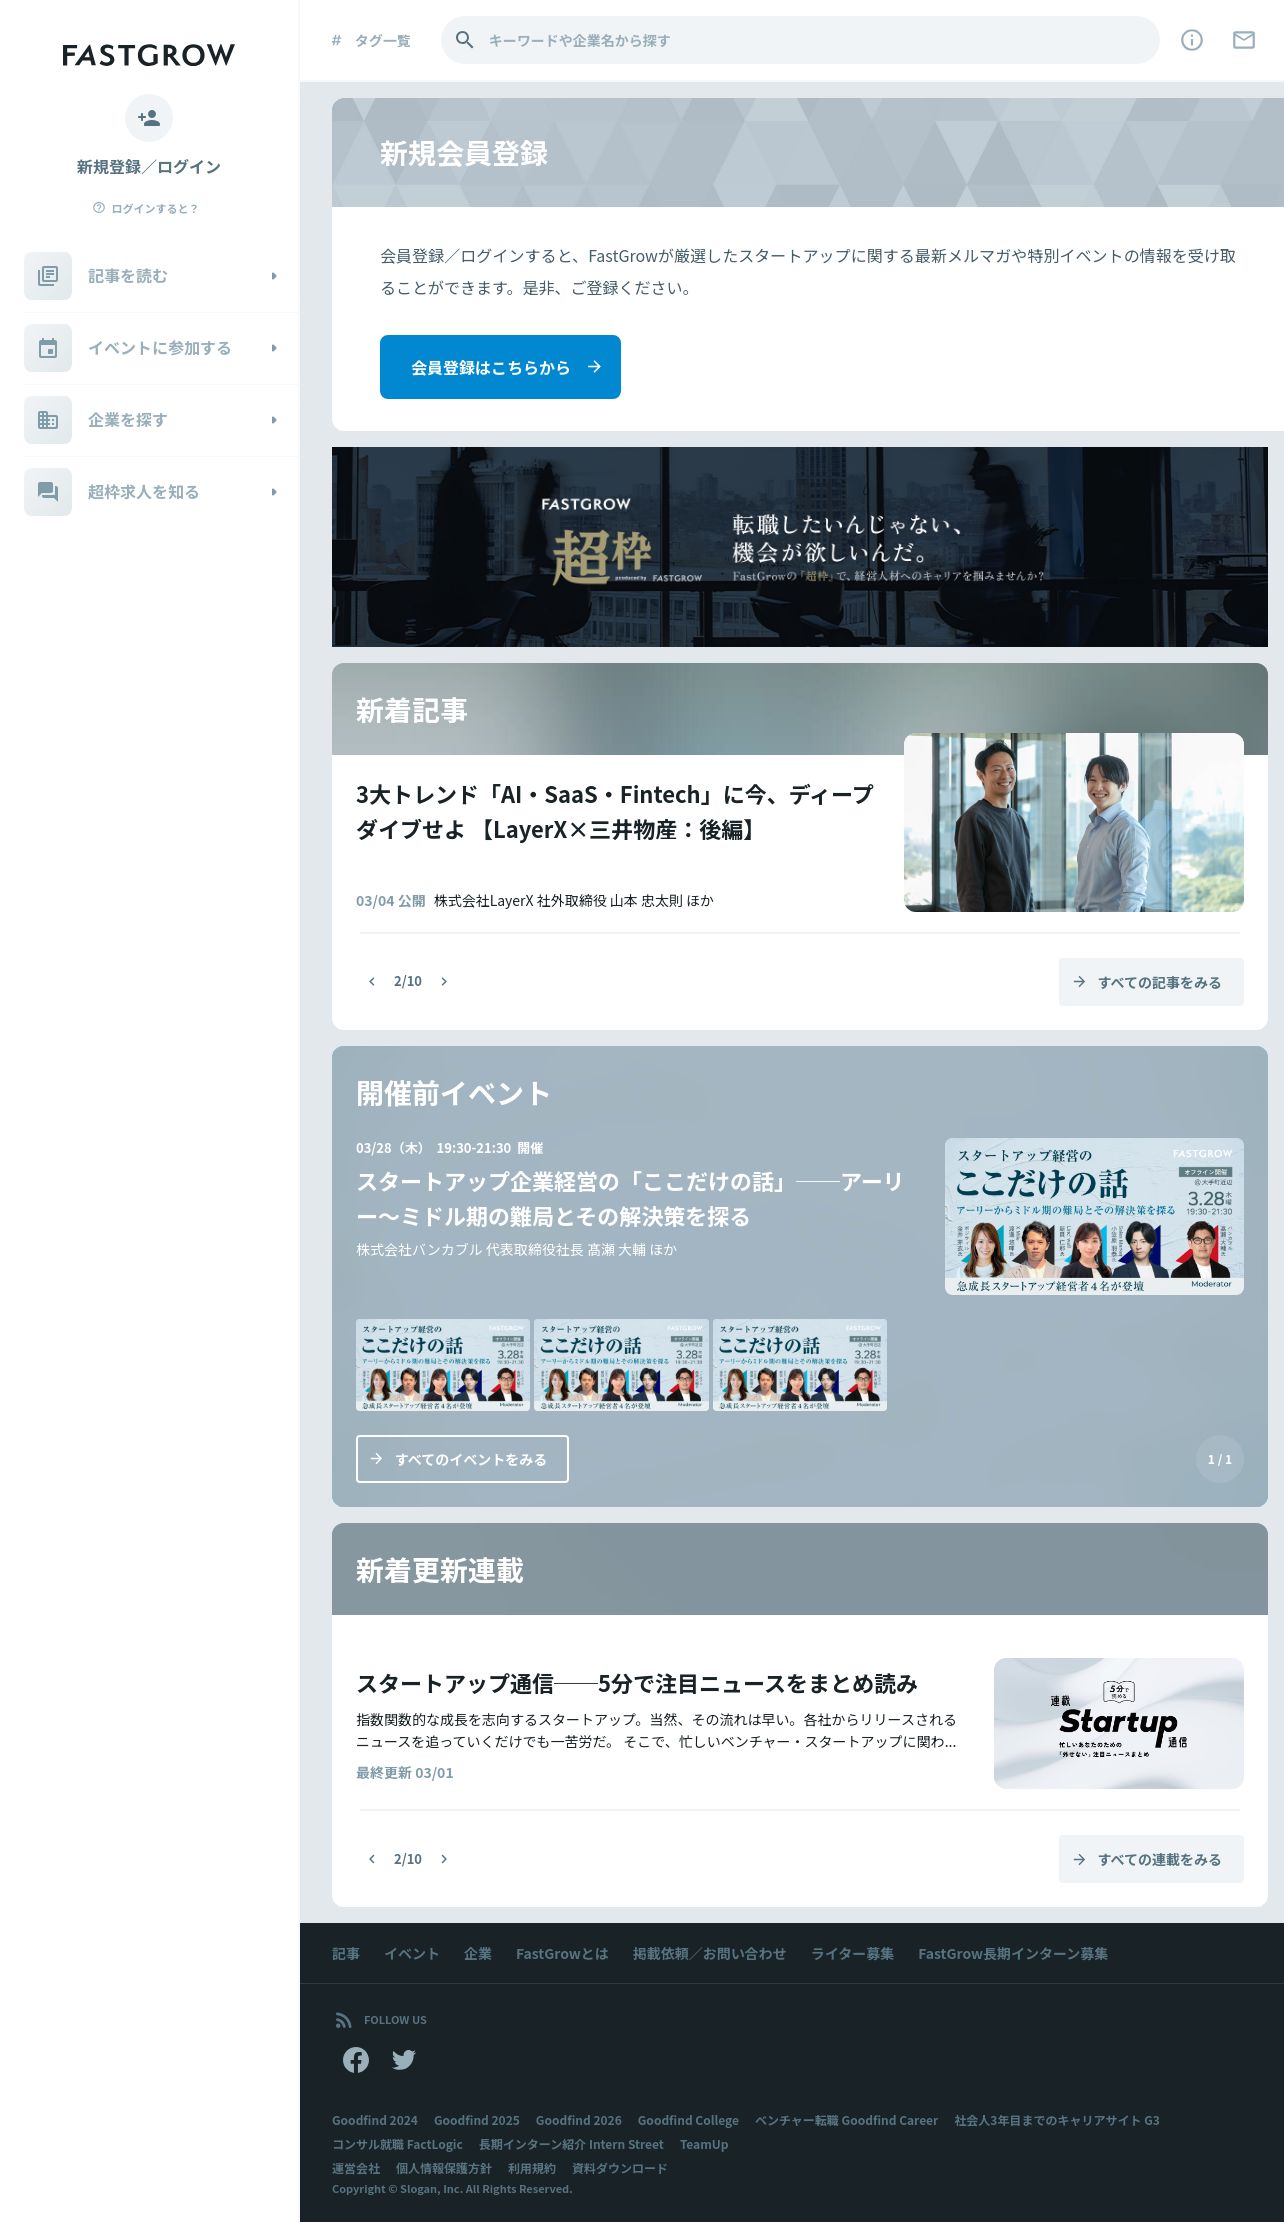Click footer 記事 link
Viewport: 1284px width, 2222px height.
[346, 1953]
